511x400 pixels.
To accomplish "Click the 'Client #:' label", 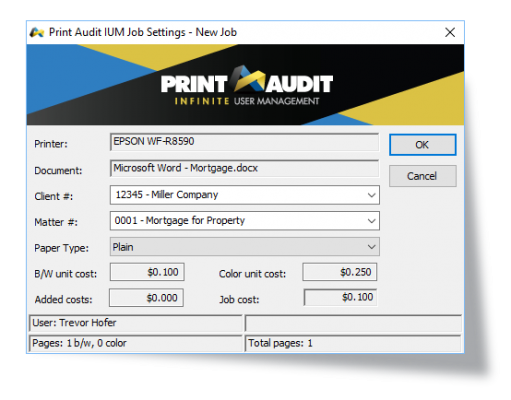I will [53, 196].
